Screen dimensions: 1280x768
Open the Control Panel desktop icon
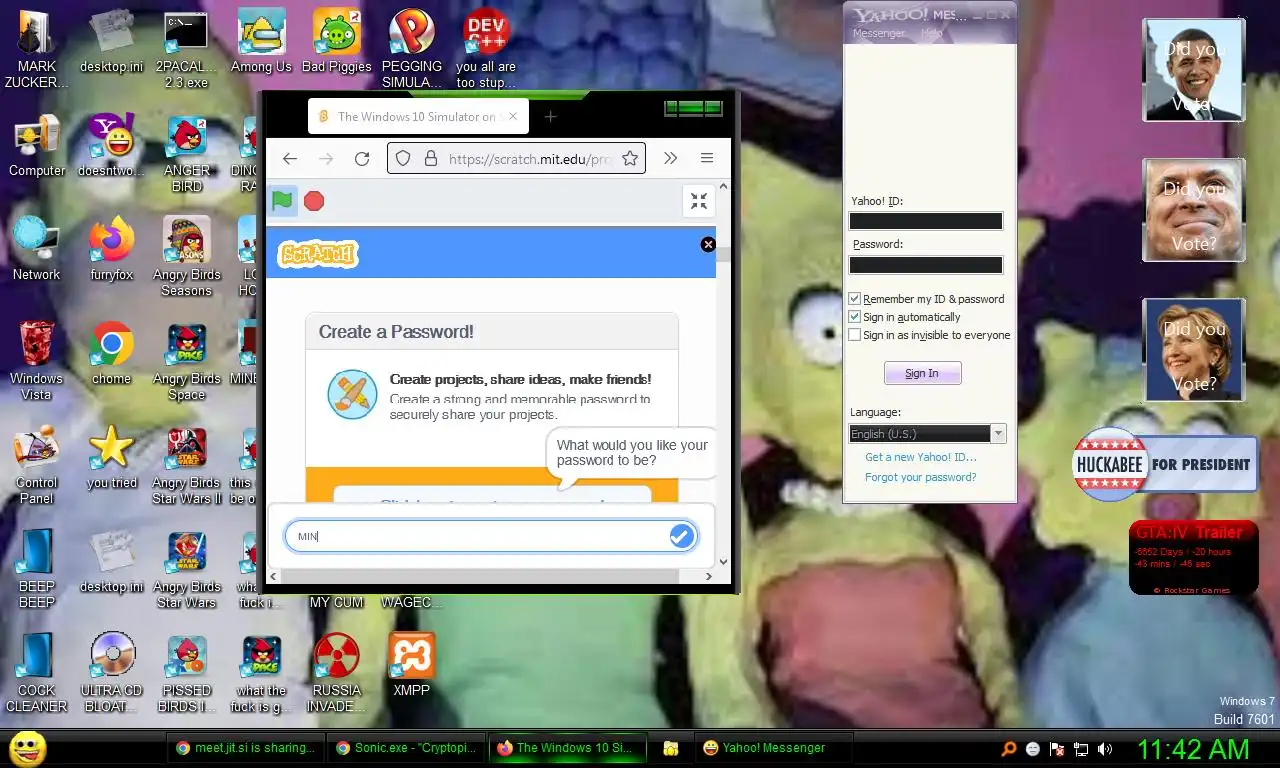pos(37,466)
